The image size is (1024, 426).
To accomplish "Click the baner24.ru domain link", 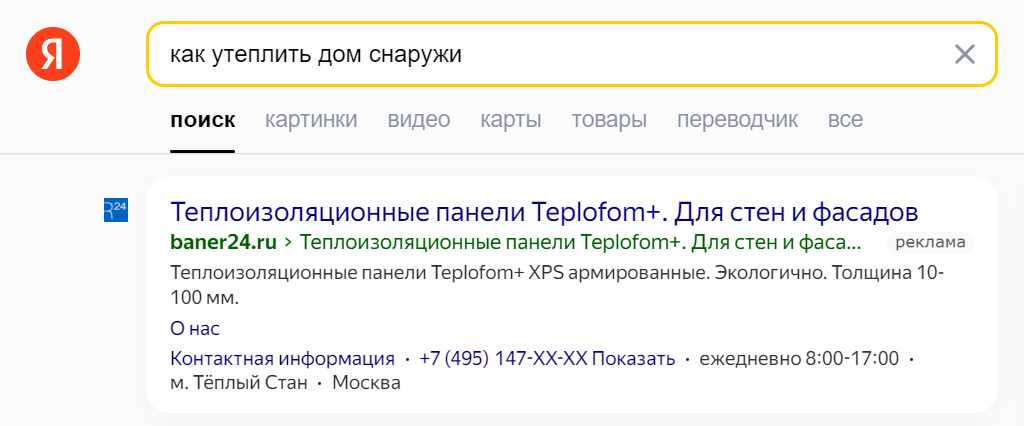I will pos(223,243).
